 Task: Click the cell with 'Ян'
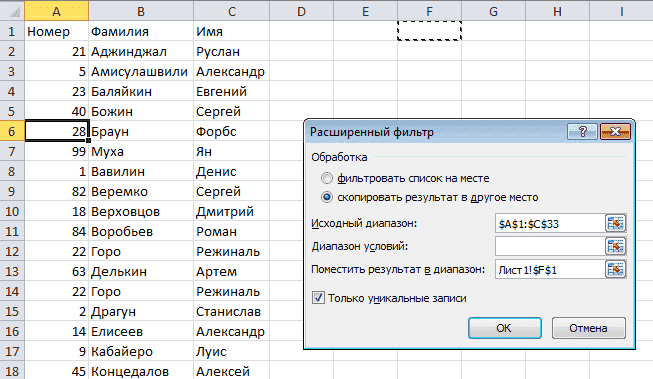[x=232, y=151]
